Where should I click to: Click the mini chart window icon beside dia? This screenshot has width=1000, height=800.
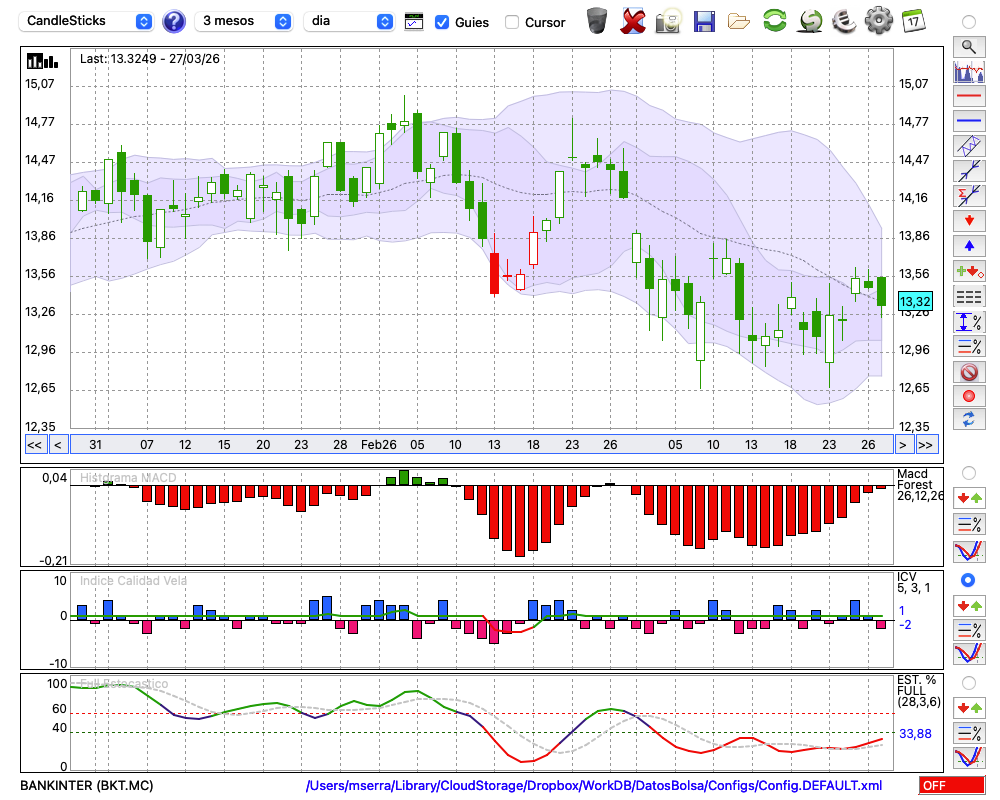(414, 22)
